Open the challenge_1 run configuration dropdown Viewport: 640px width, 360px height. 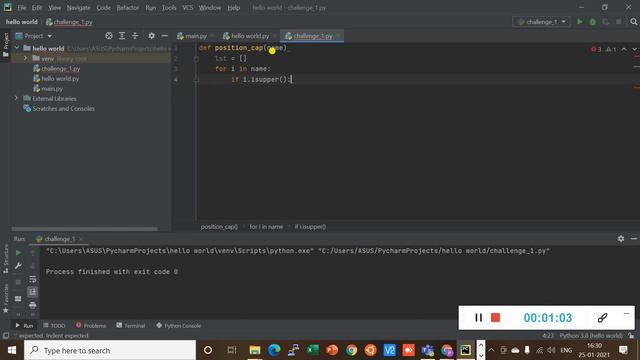coord(541,22)
